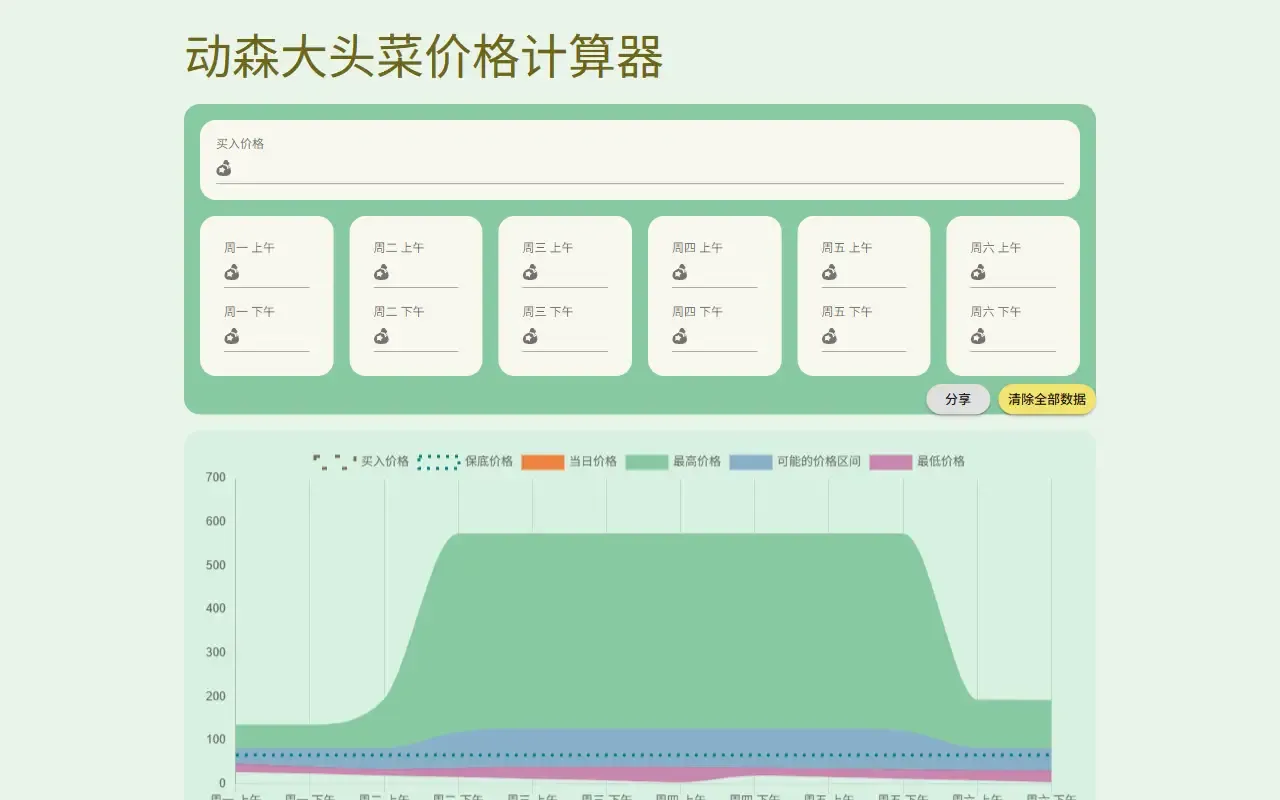Image resolution: width=1280 pixels, height=800 pixels.
Task: Toggle the 买入价格 legend dashed swatch
Action: 335,462
